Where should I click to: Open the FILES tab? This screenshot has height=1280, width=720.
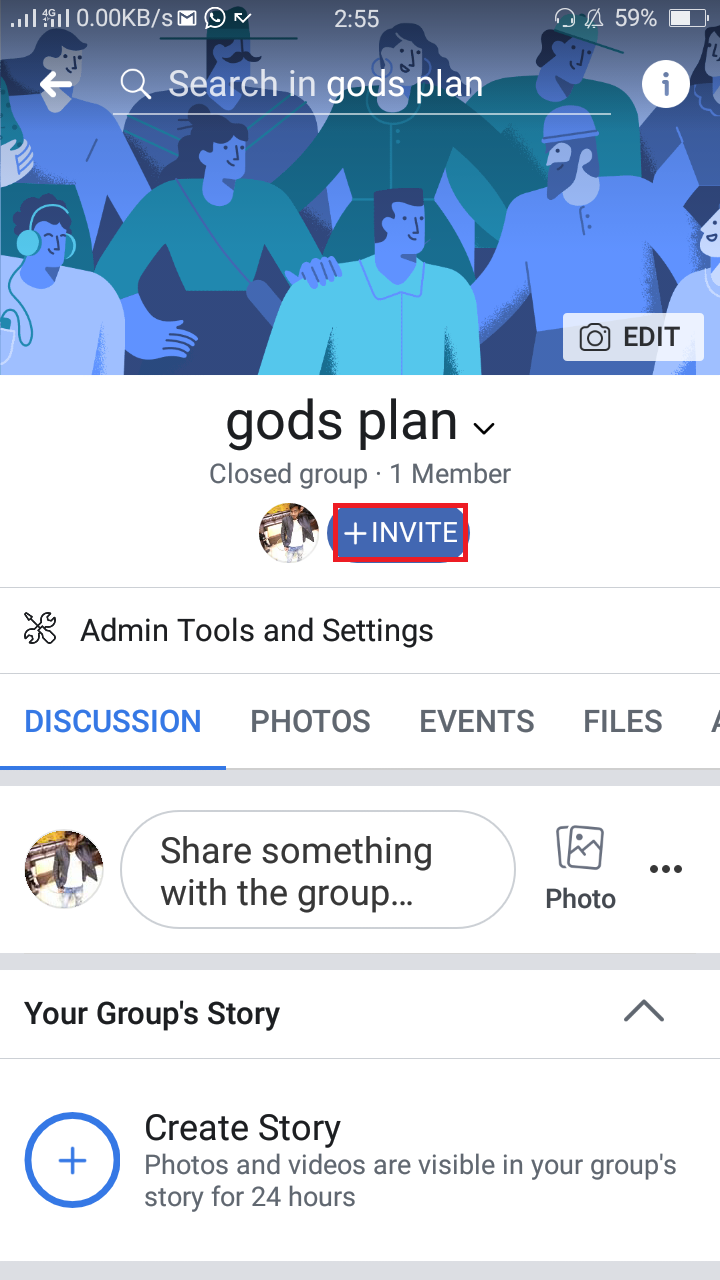[623, 721]
